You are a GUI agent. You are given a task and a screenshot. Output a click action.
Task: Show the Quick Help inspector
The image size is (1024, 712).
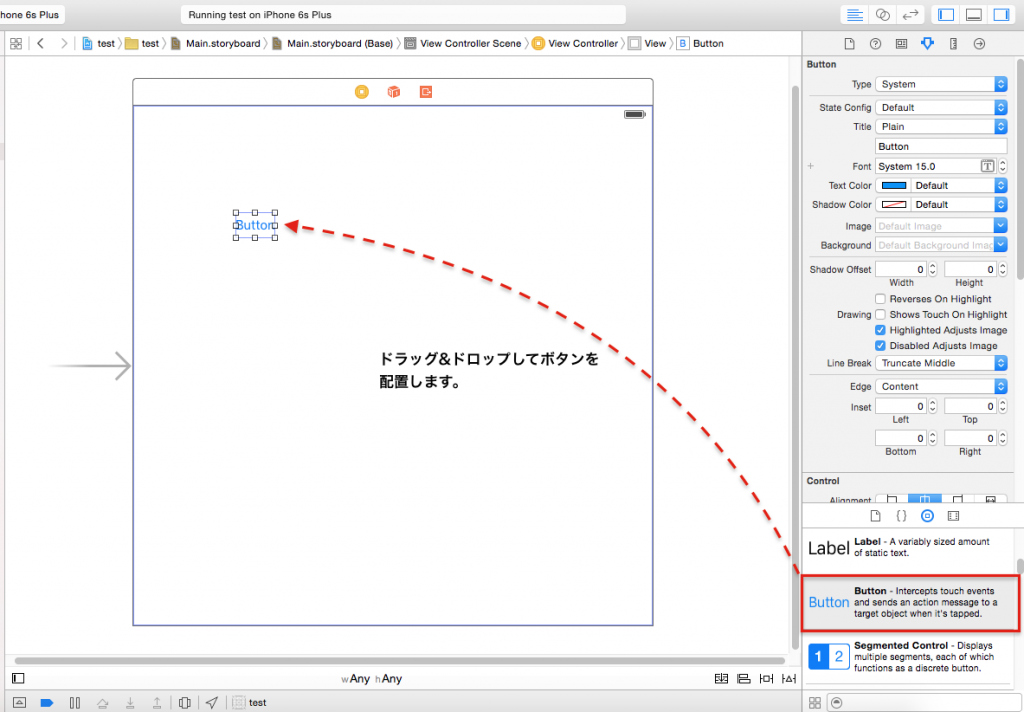pos(875,44)
